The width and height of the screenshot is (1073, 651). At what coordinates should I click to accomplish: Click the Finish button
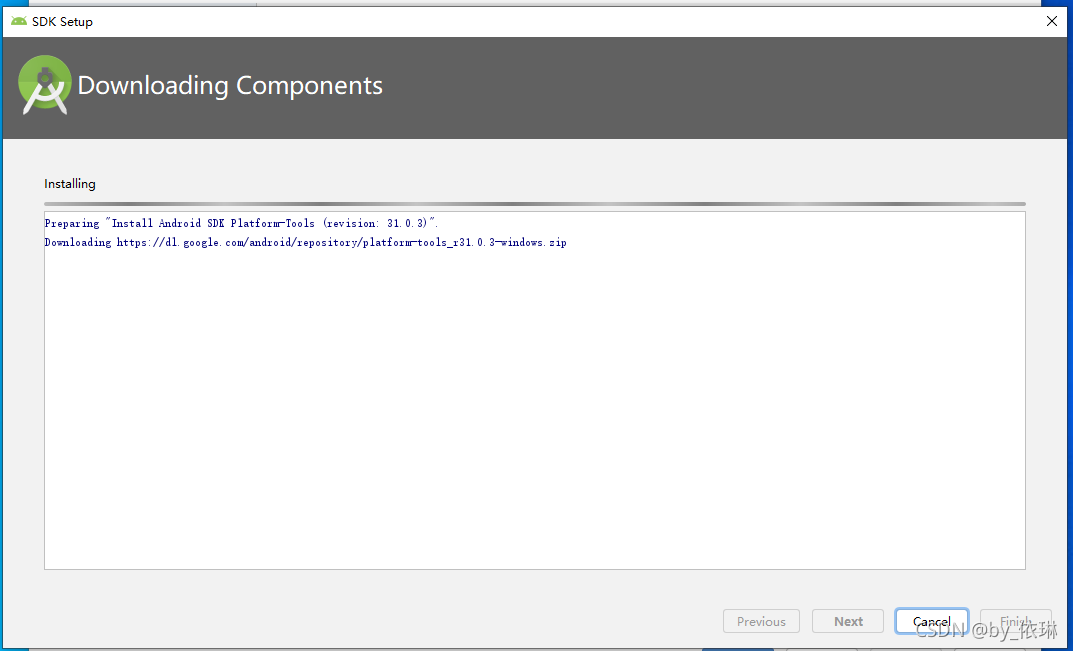1016,622
